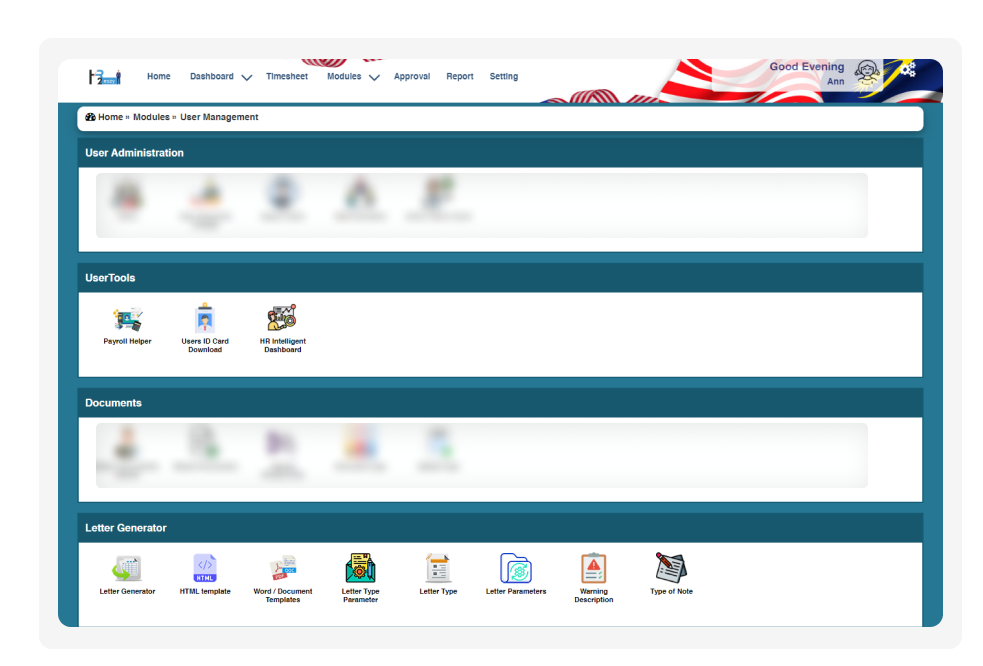Click the gear settings icon beside the avatar
The image size is (983, 666).
[x=907, y=70]
